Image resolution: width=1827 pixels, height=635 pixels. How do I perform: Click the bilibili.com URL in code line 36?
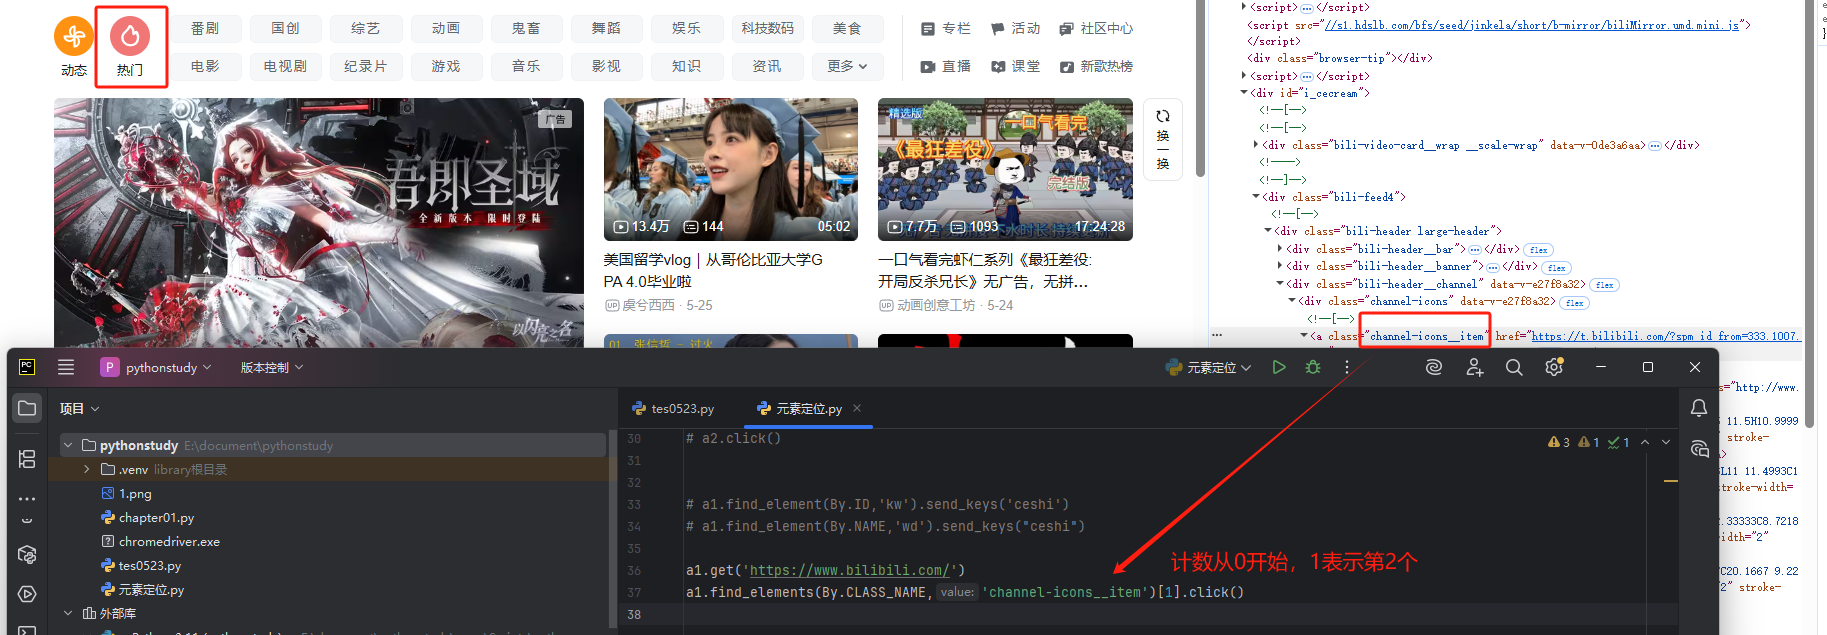[x=850, y=570]
